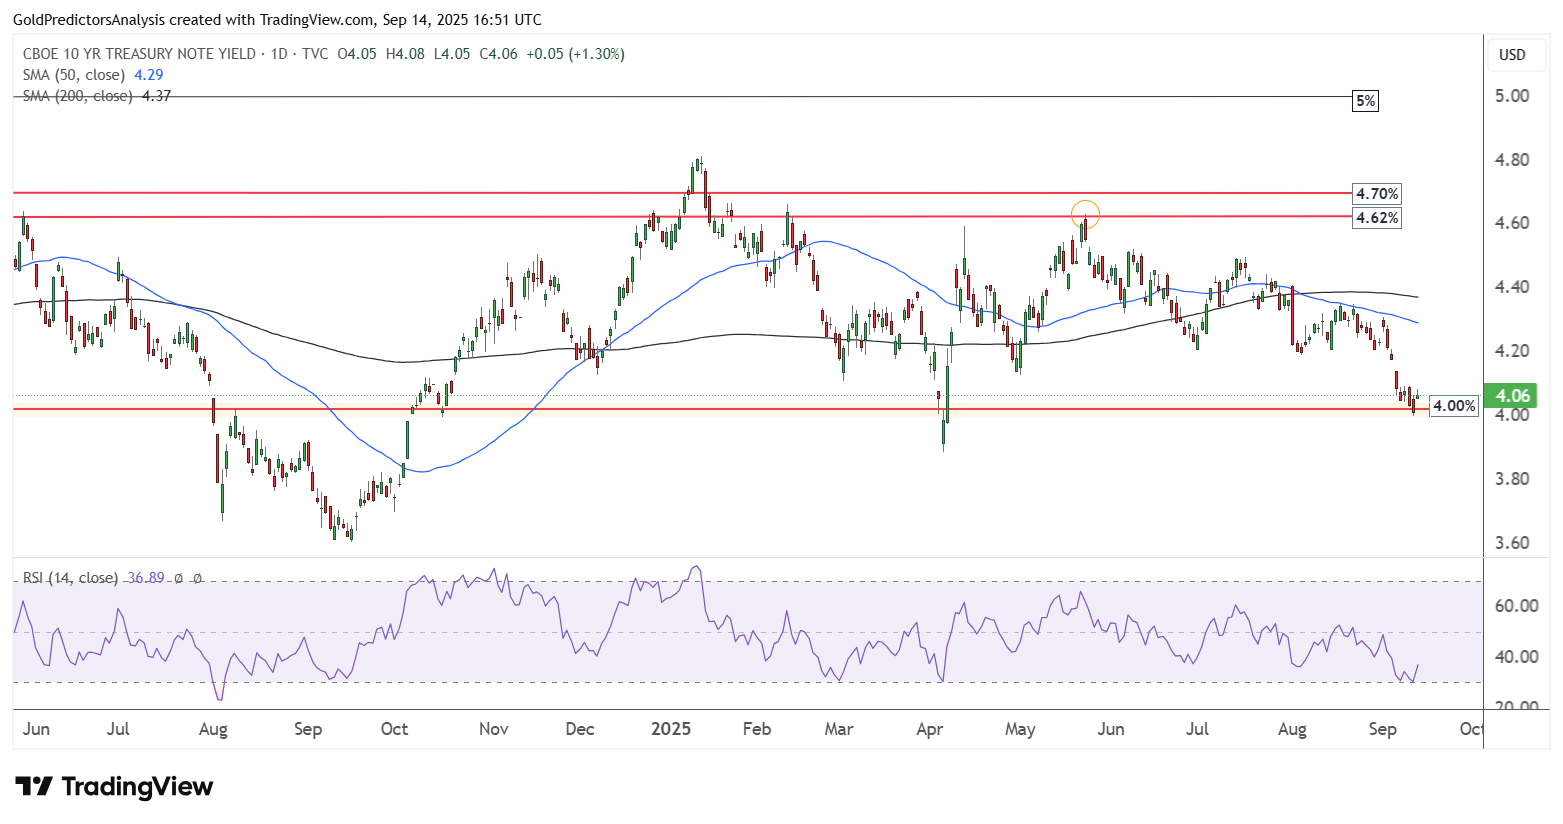Open the SMA (200, close) indicator legend
The width and height of the screenshot is (1563, 824).
78,96
